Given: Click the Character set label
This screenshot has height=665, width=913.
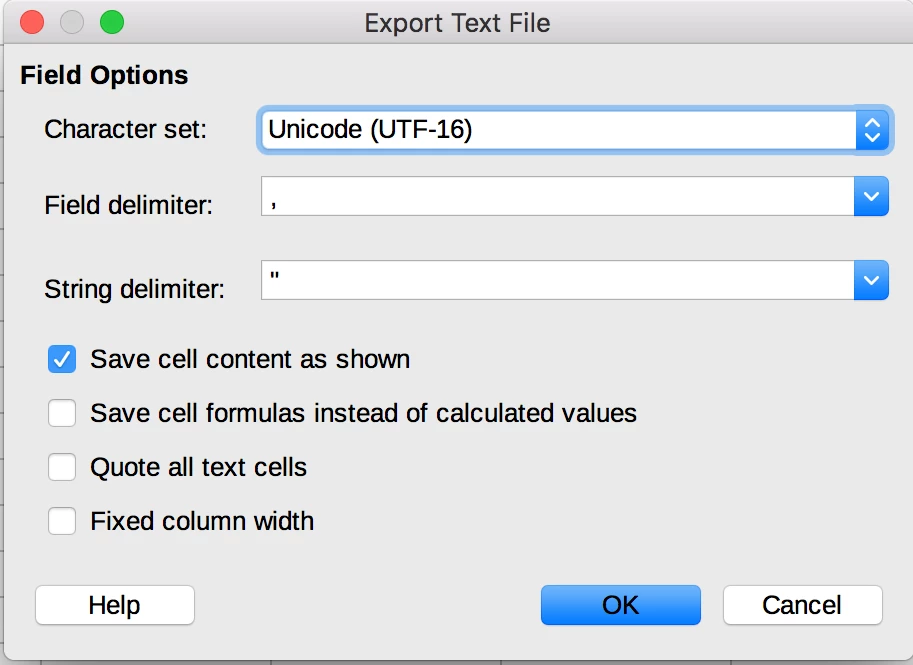Looking at the screenshot, I should (x=125, y=129).
